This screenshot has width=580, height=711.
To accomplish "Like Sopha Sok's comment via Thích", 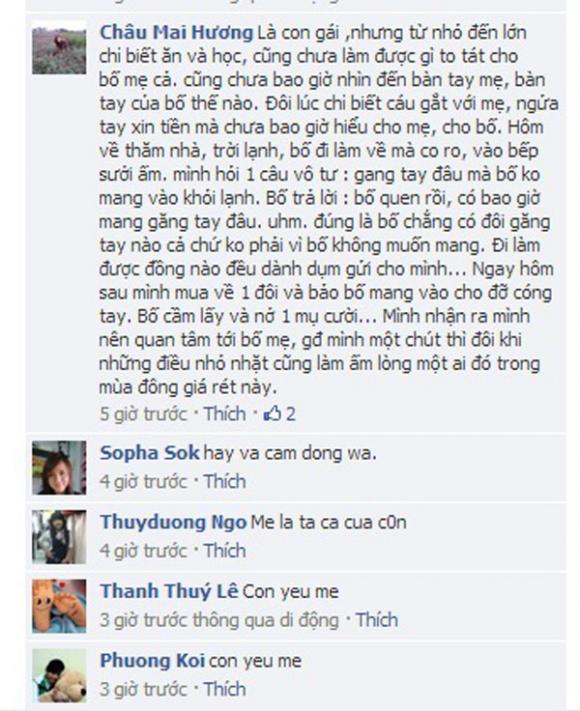I will (x=224, y=481).
